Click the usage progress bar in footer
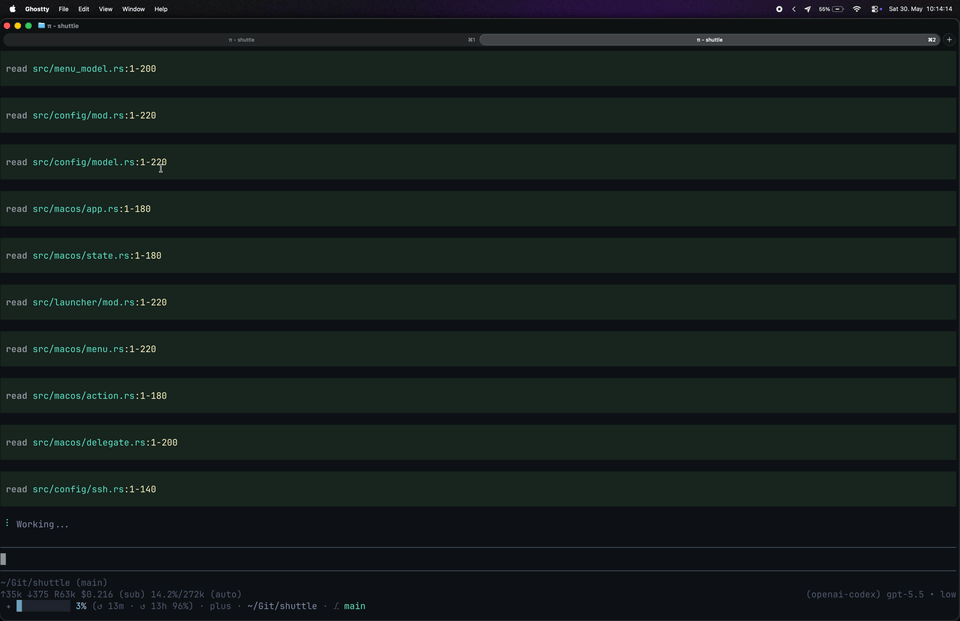The height and width of the screenshot is (621, 960). click(x=43, y=606)
